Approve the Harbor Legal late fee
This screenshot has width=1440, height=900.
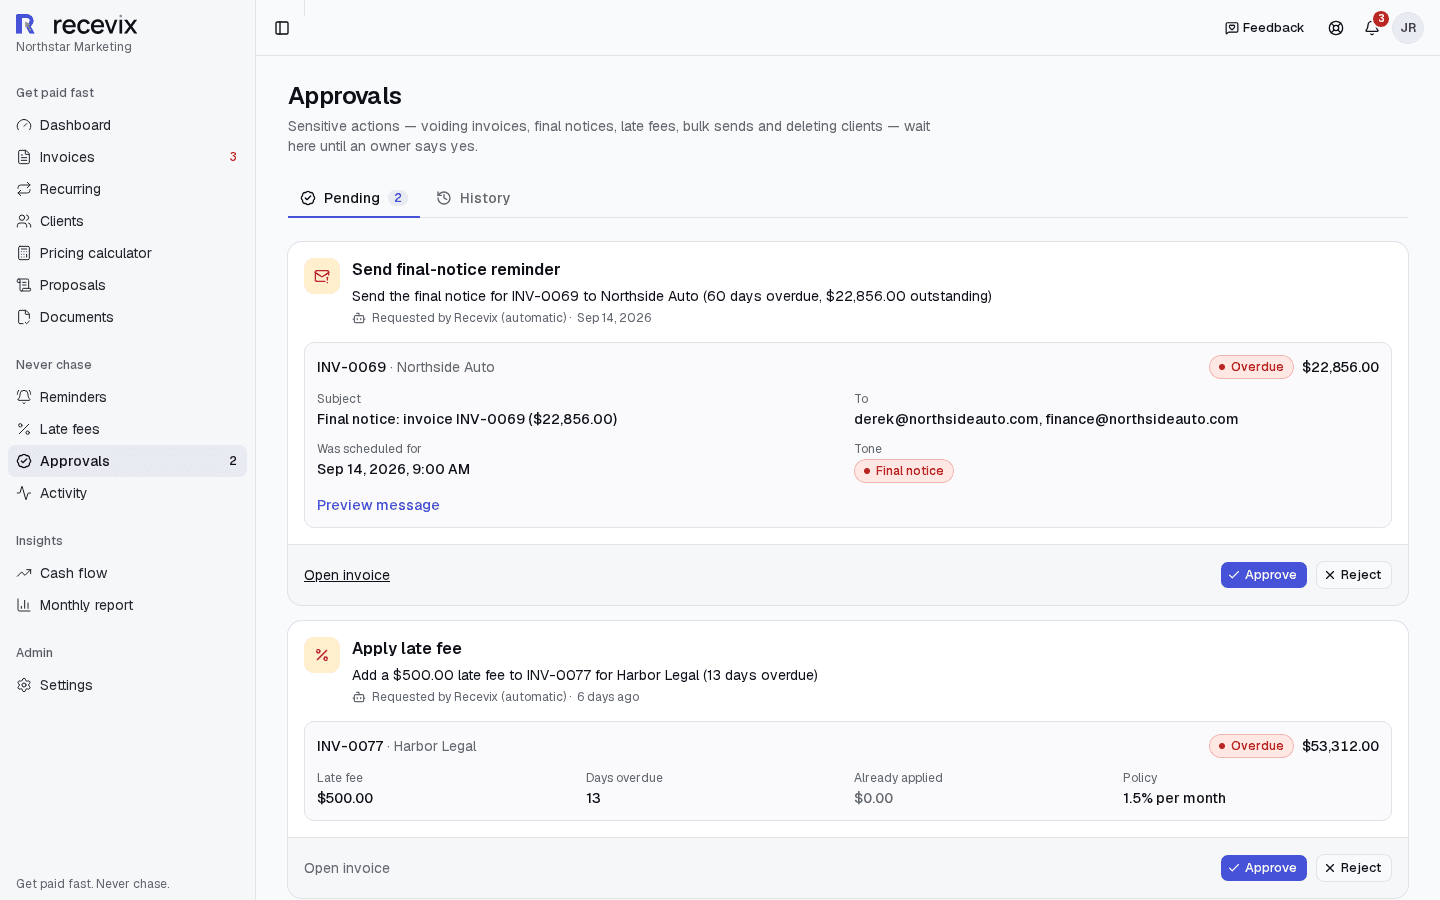(1263, 868)
